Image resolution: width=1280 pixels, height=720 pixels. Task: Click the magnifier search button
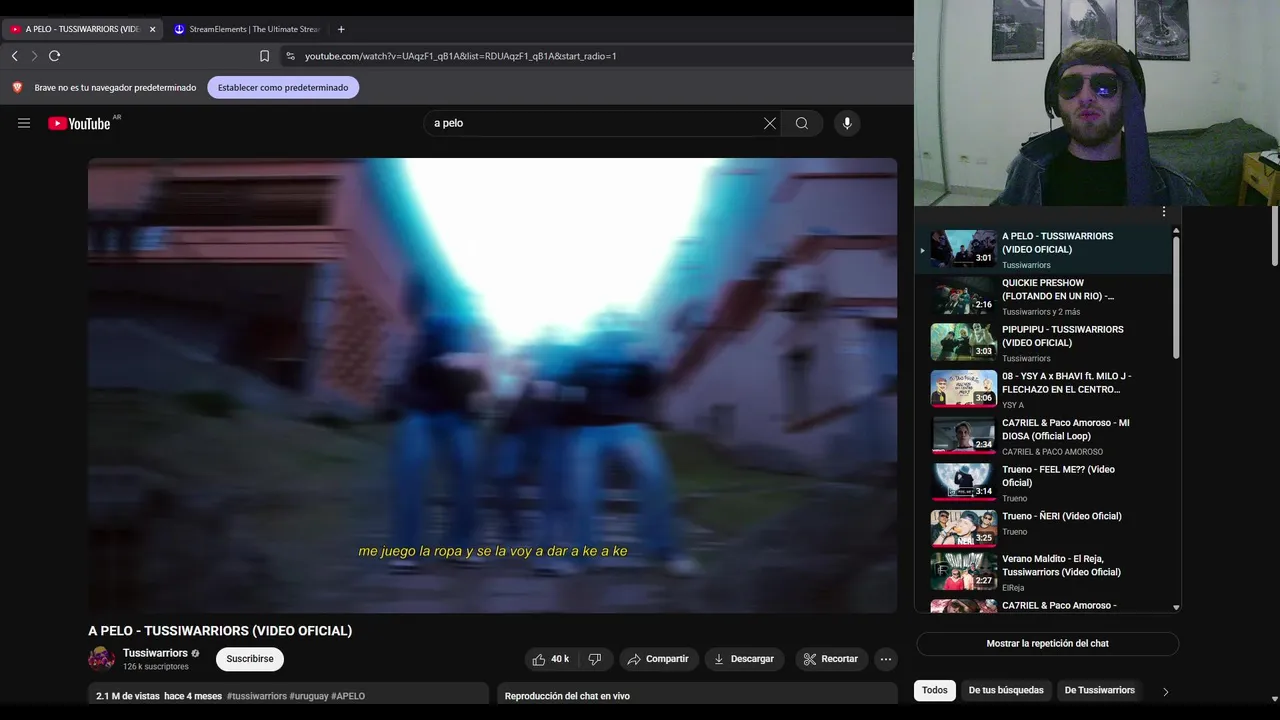coord(802,123)
